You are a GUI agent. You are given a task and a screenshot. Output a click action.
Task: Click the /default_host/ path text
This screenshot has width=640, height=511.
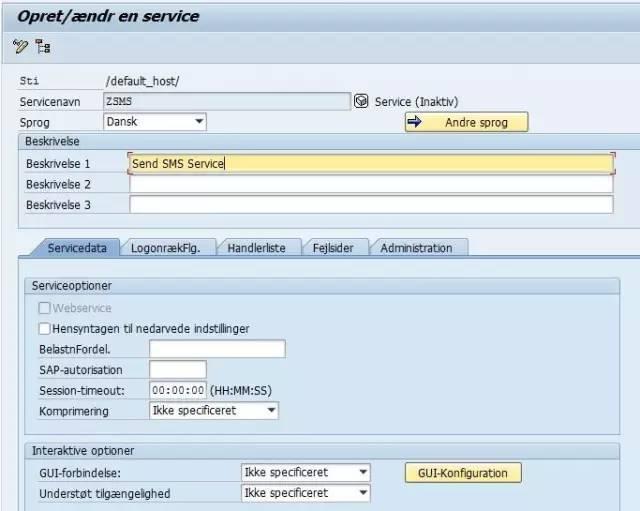click(142, 81)
